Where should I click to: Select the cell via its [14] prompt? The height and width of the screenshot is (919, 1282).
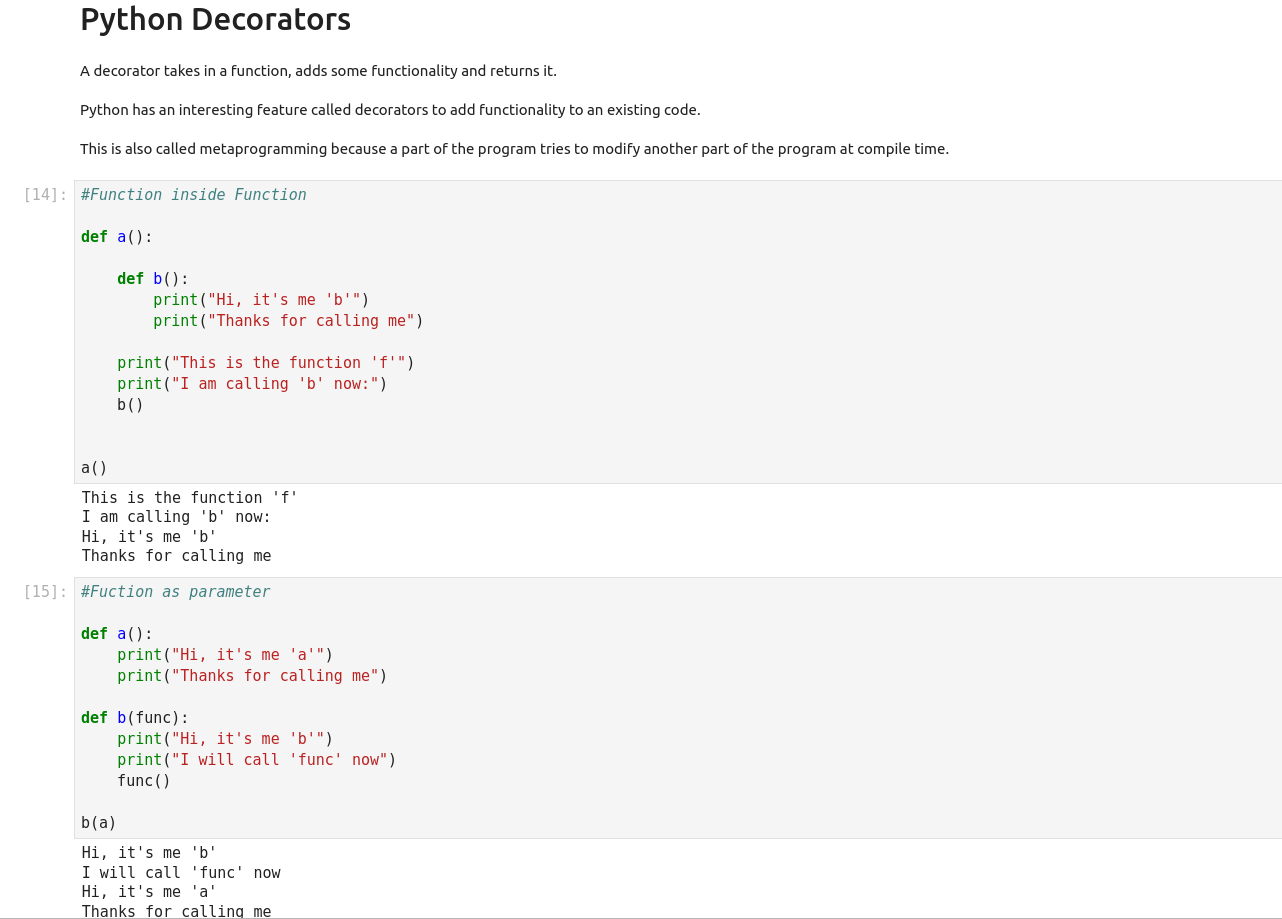pyautogui.click(x=45, y=195)
